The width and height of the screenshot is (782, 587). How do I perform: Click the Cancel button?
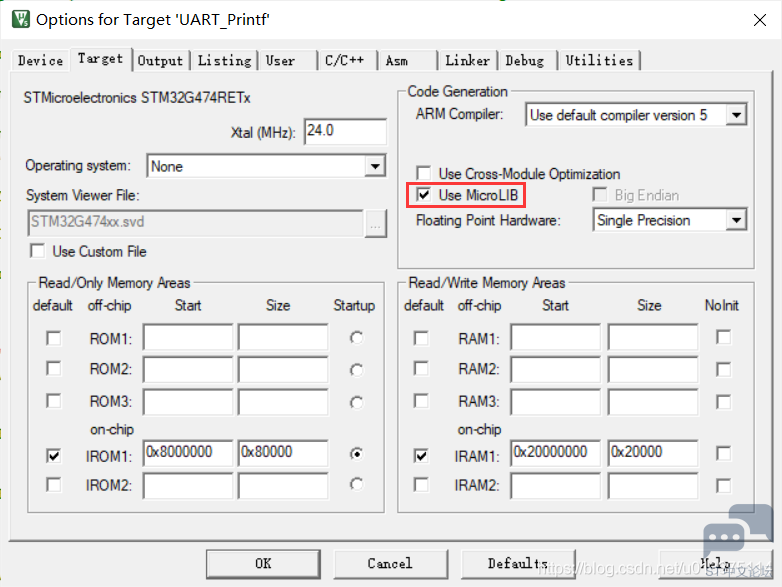click(391, 564)
